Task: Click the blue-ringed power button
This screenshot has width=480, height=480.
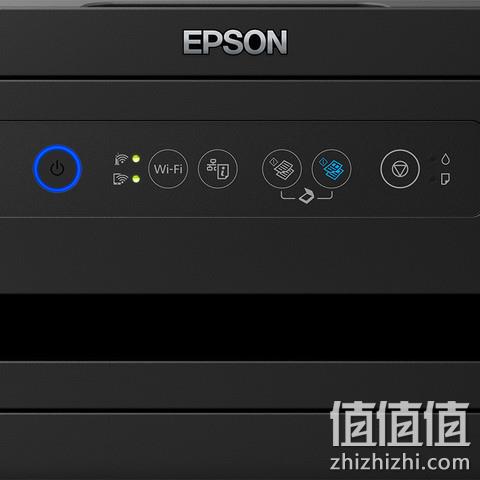Action: click(x=57, y=169)
